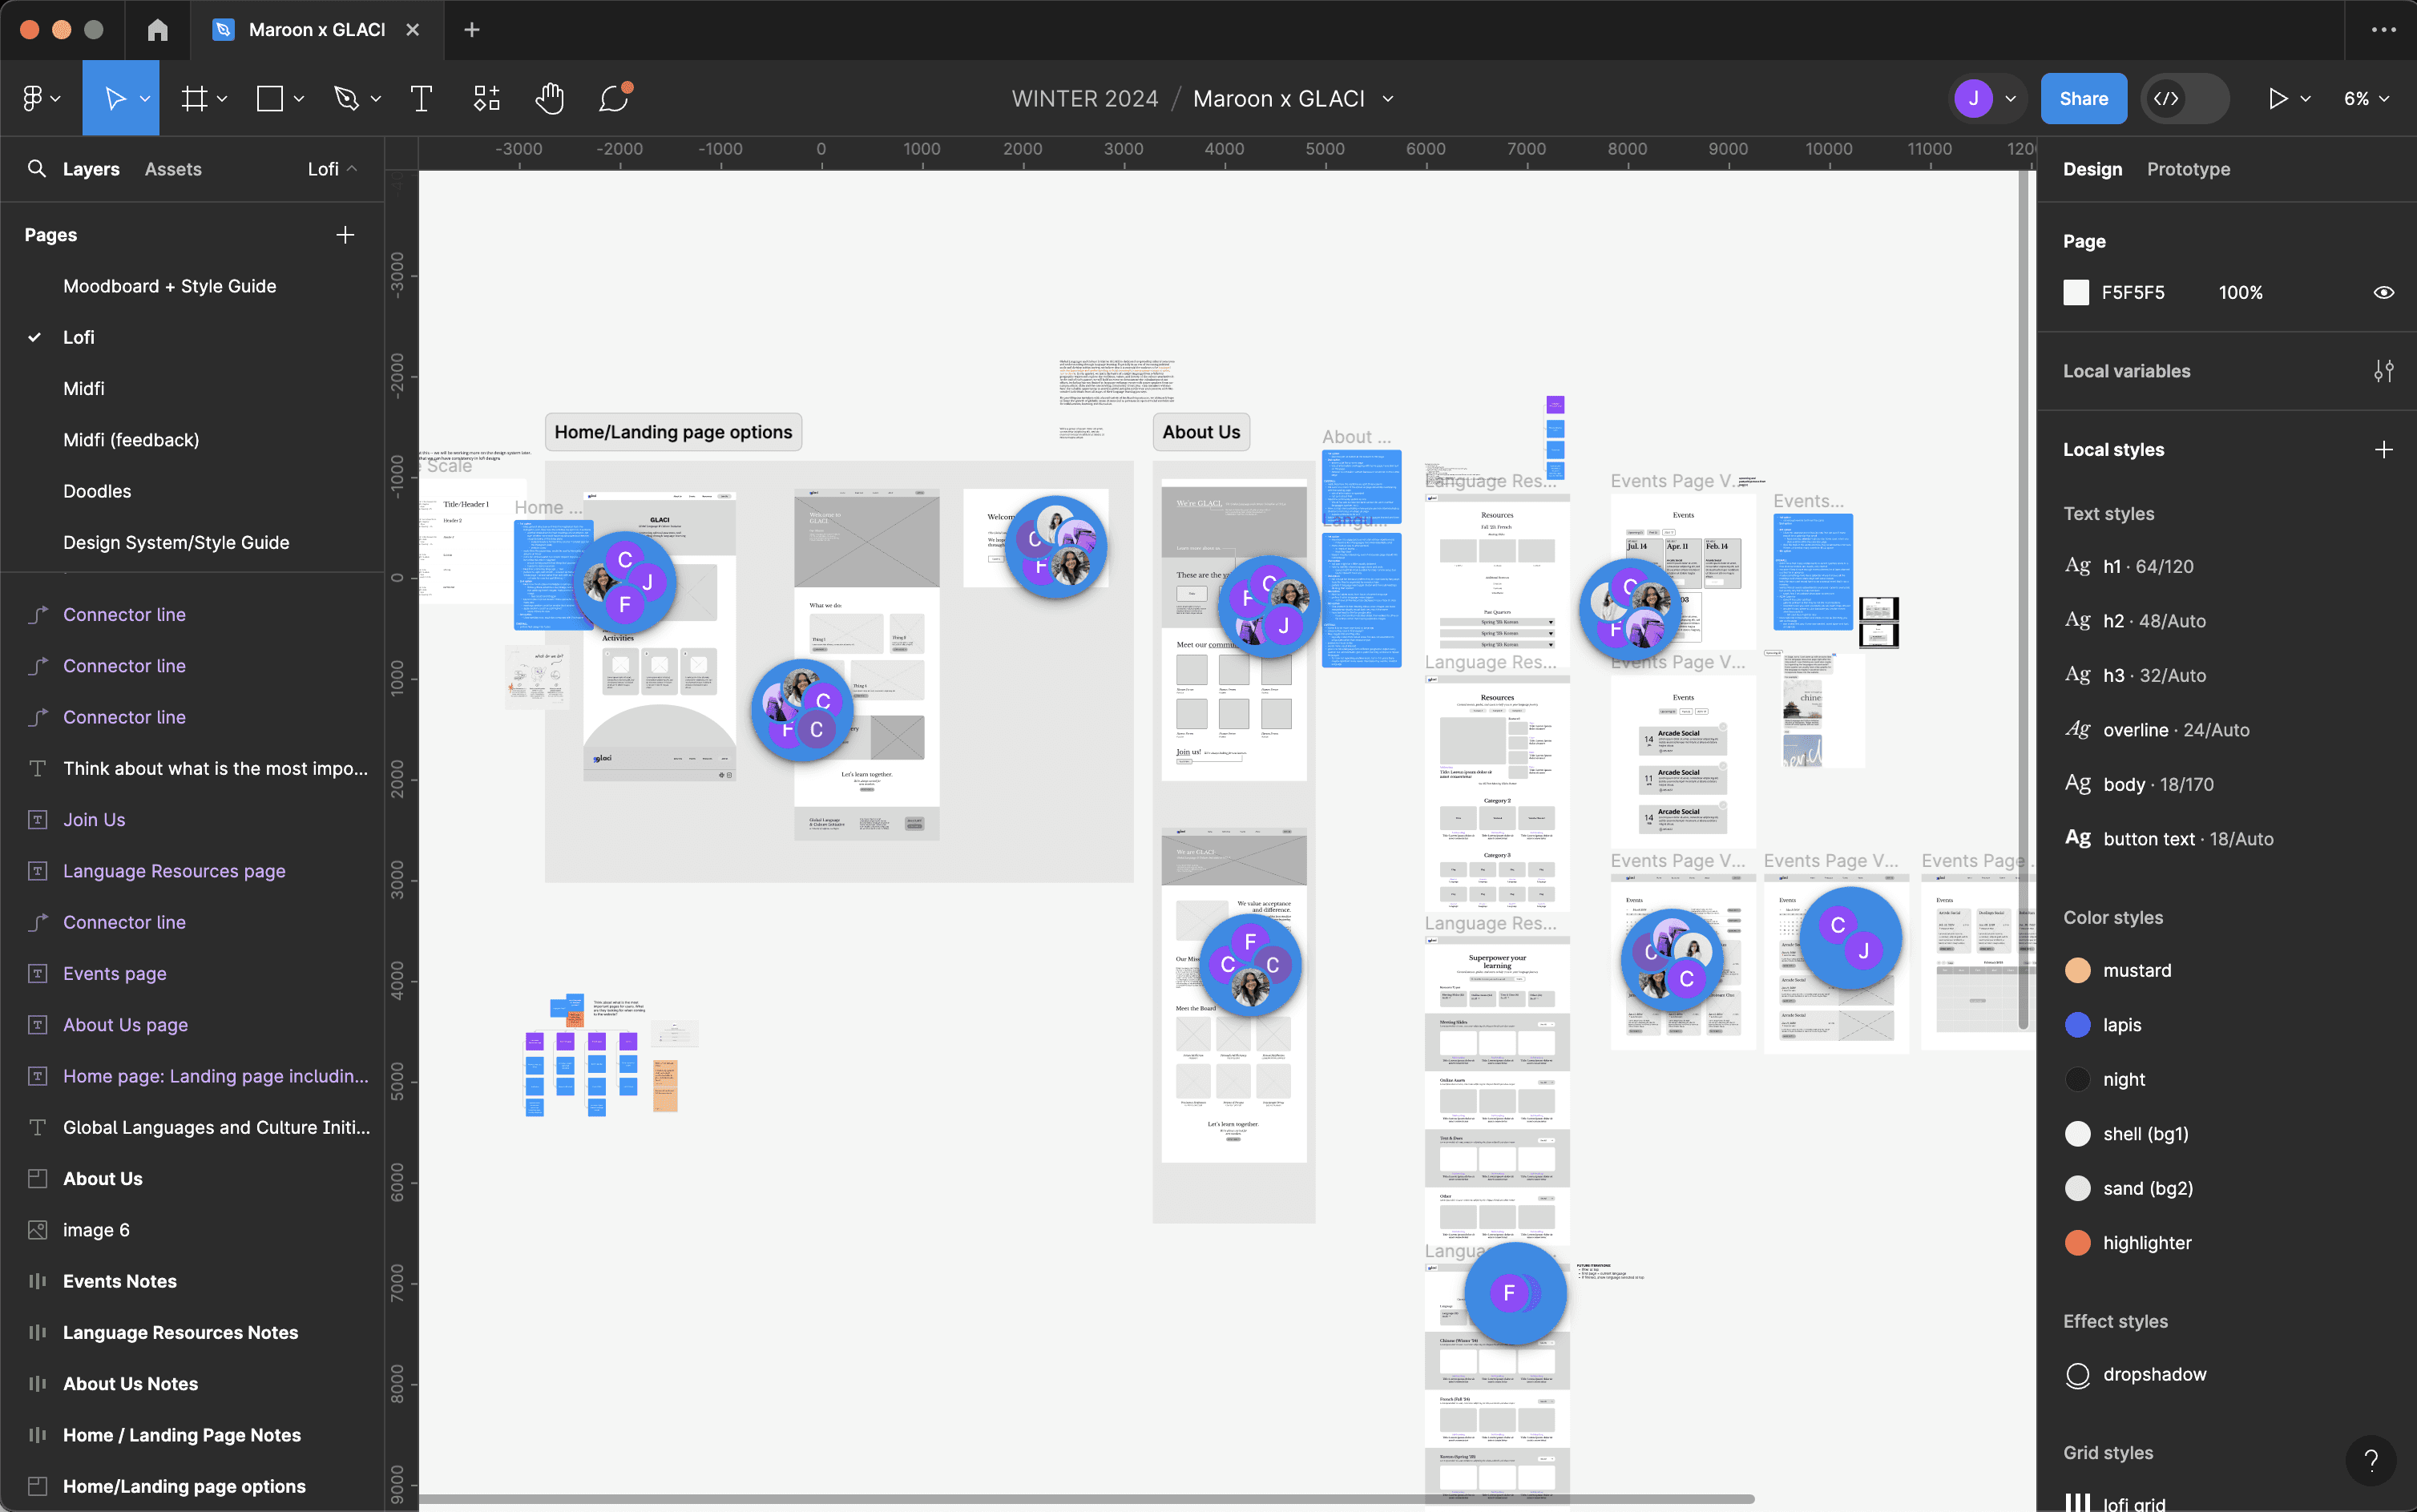Click the page background color swatch
Screen dimensions: 2417x1512
pyautogui.click(x=2076, y=293)
